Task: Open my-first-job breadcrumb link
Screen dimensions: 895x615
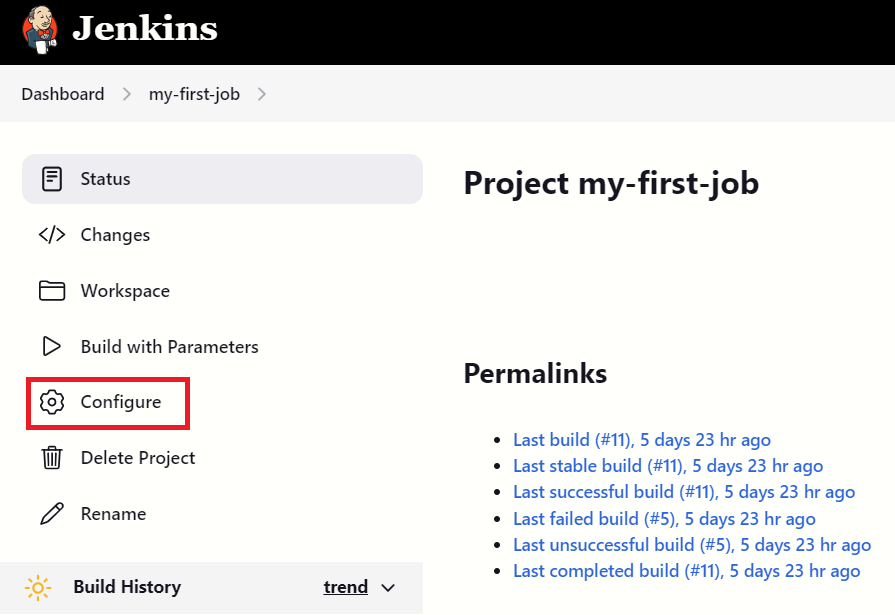Action: point(194,94)
